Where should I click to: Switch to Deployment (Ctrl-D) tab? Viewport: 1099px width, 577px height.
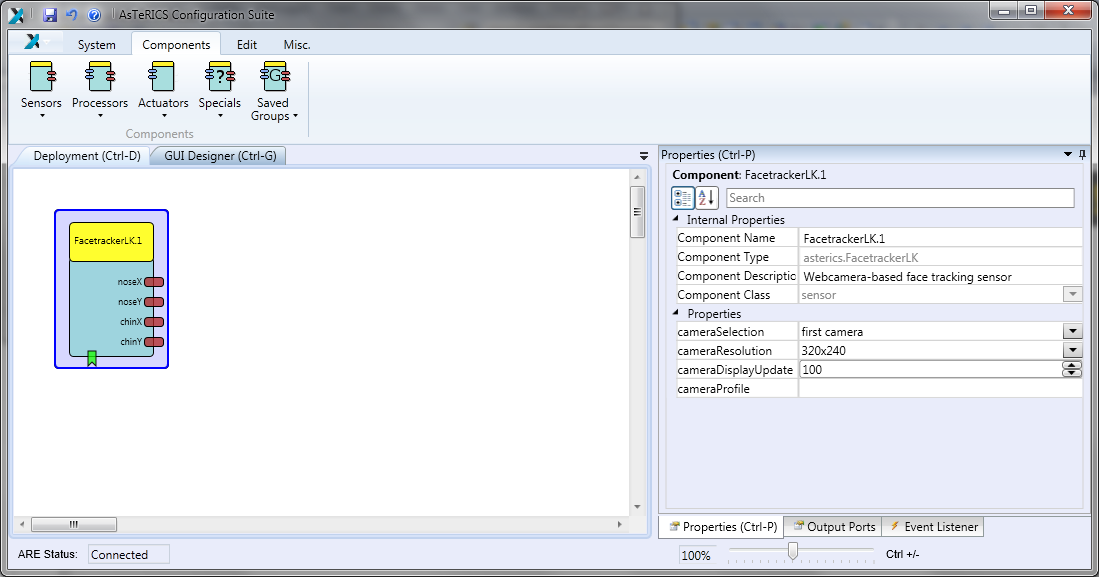[x=87, y=156]
